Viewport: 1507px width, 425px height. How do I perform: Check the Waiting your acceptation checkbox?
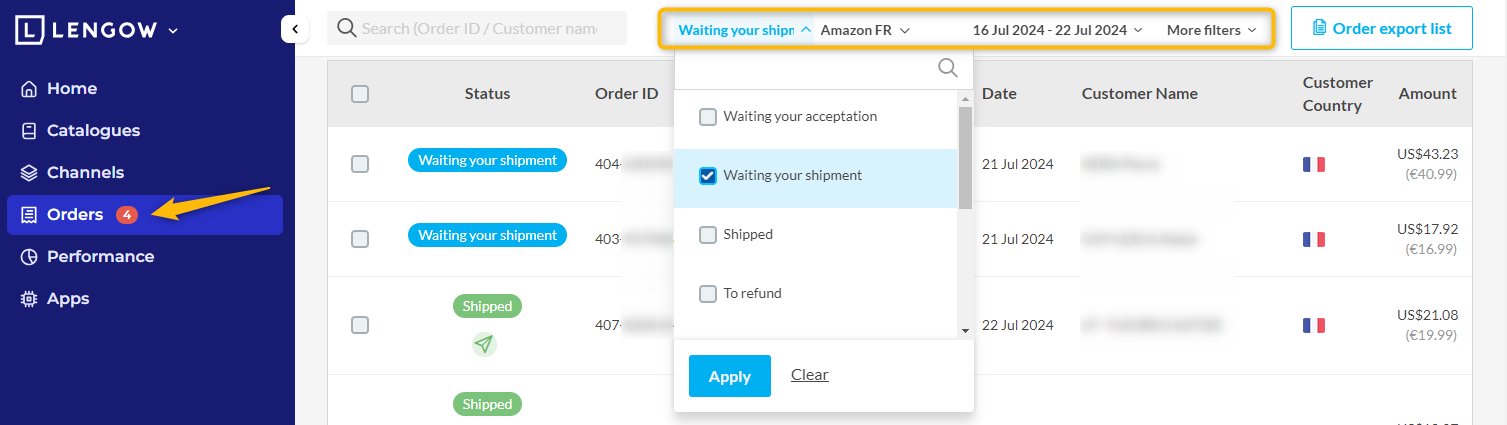(708, 117)
